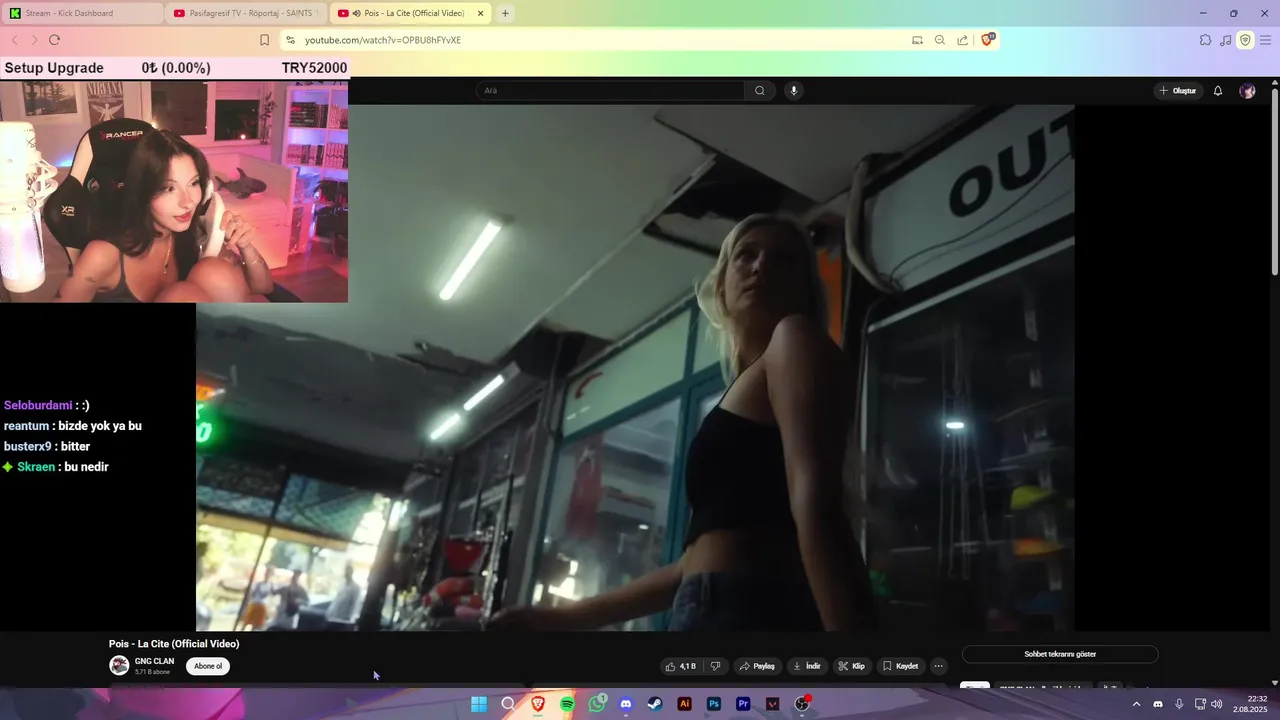Like the video with thumbs up
The image size is (1280, 720).
(681, 666)
